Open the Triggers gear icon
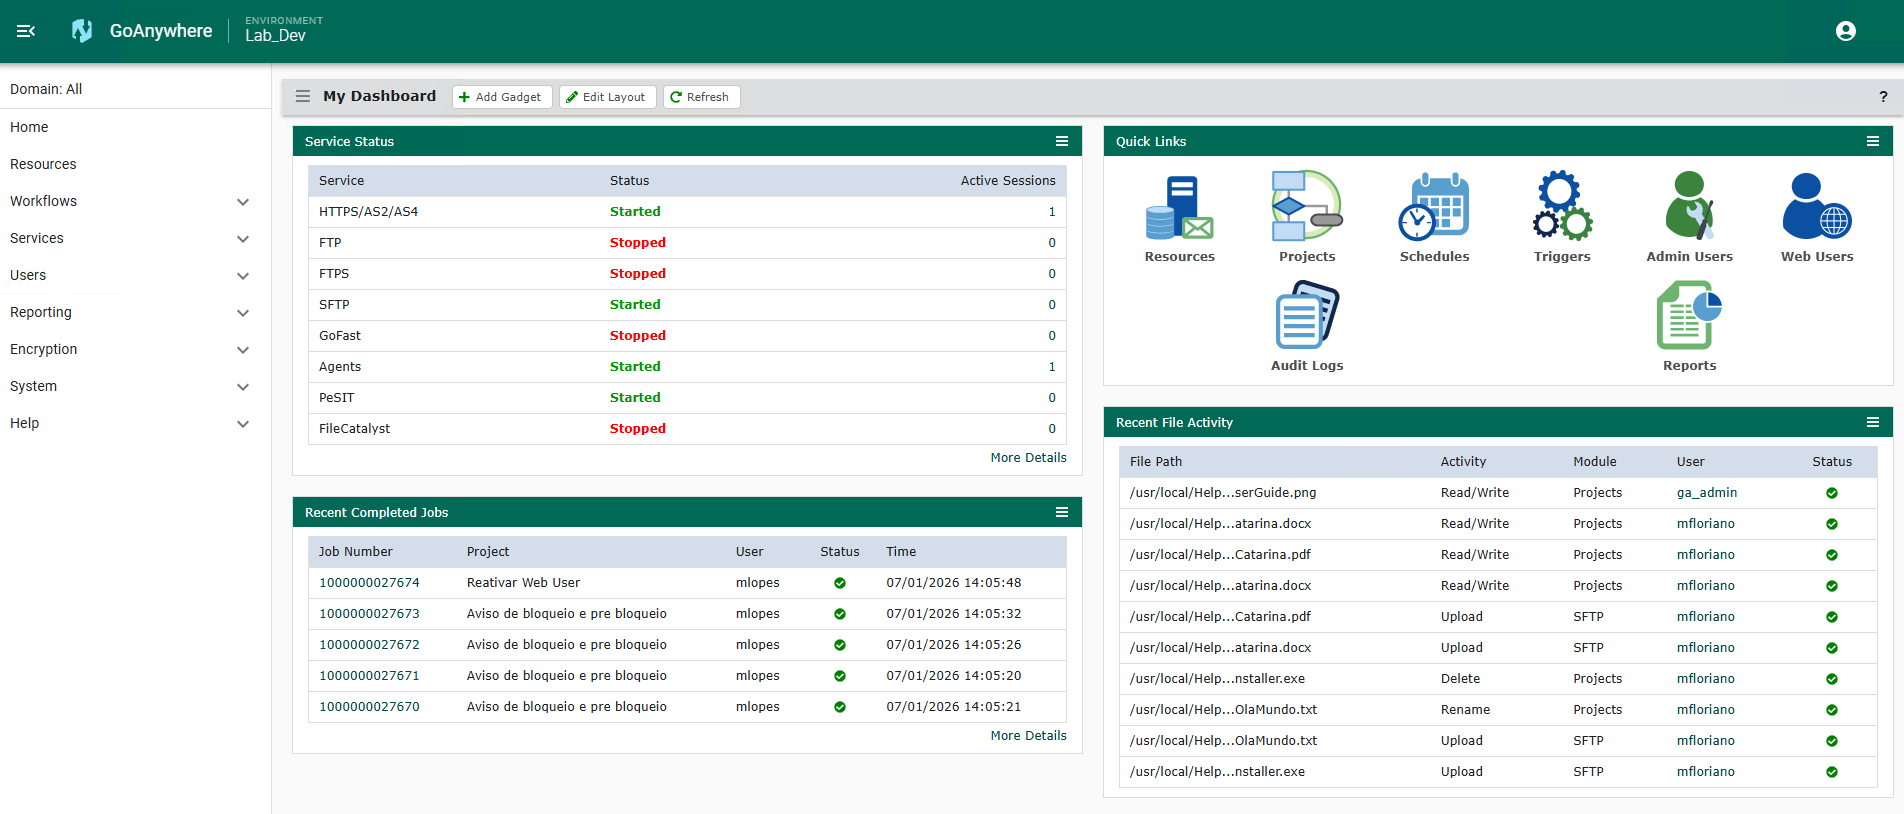This screenshot has height=814, width=1904. (1561, 206)
